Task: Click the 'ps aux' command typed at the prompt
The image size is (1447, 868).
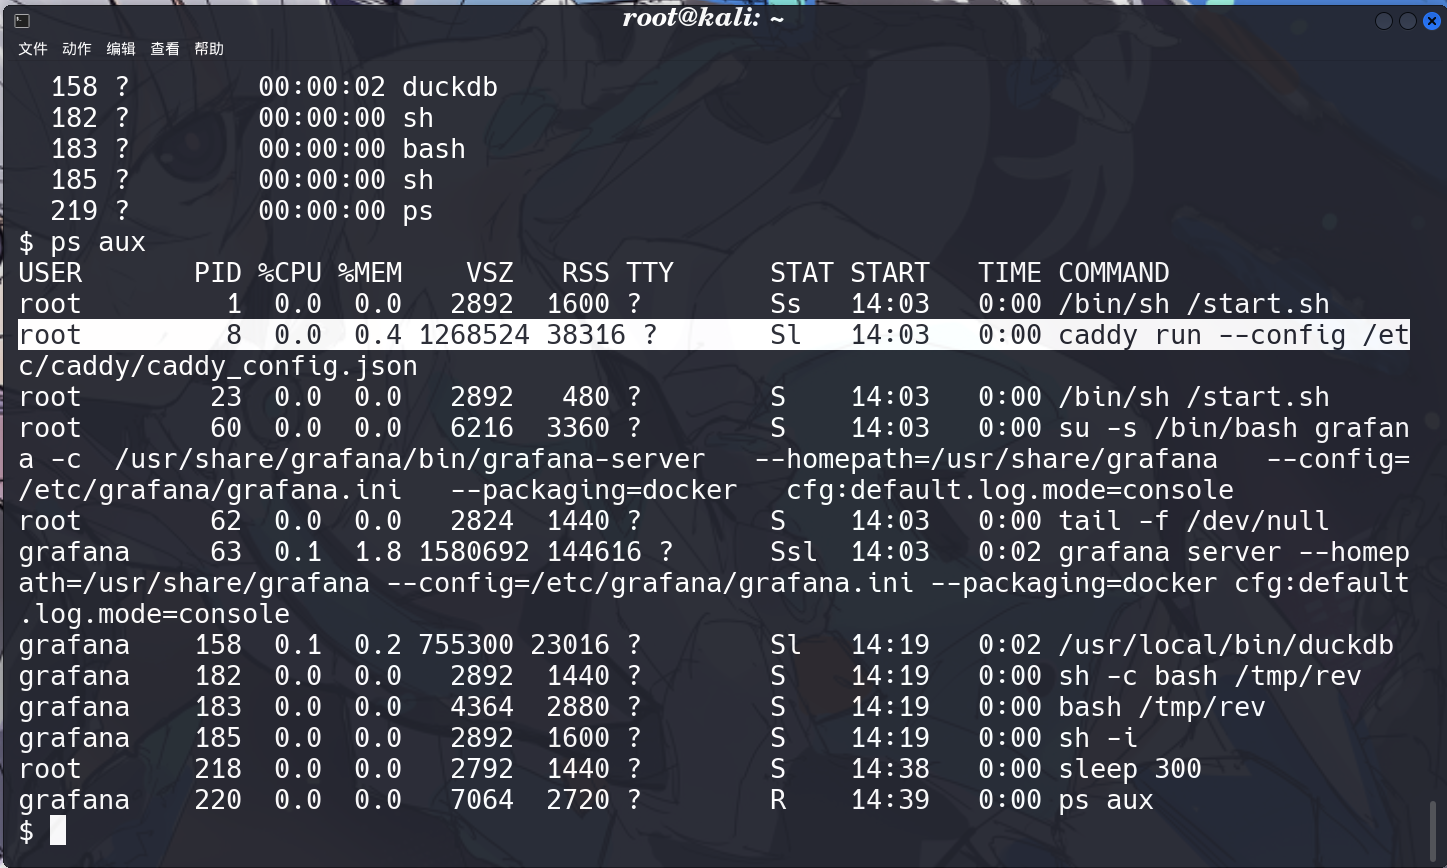Action: pyautogui.click(x=98, y=242)
